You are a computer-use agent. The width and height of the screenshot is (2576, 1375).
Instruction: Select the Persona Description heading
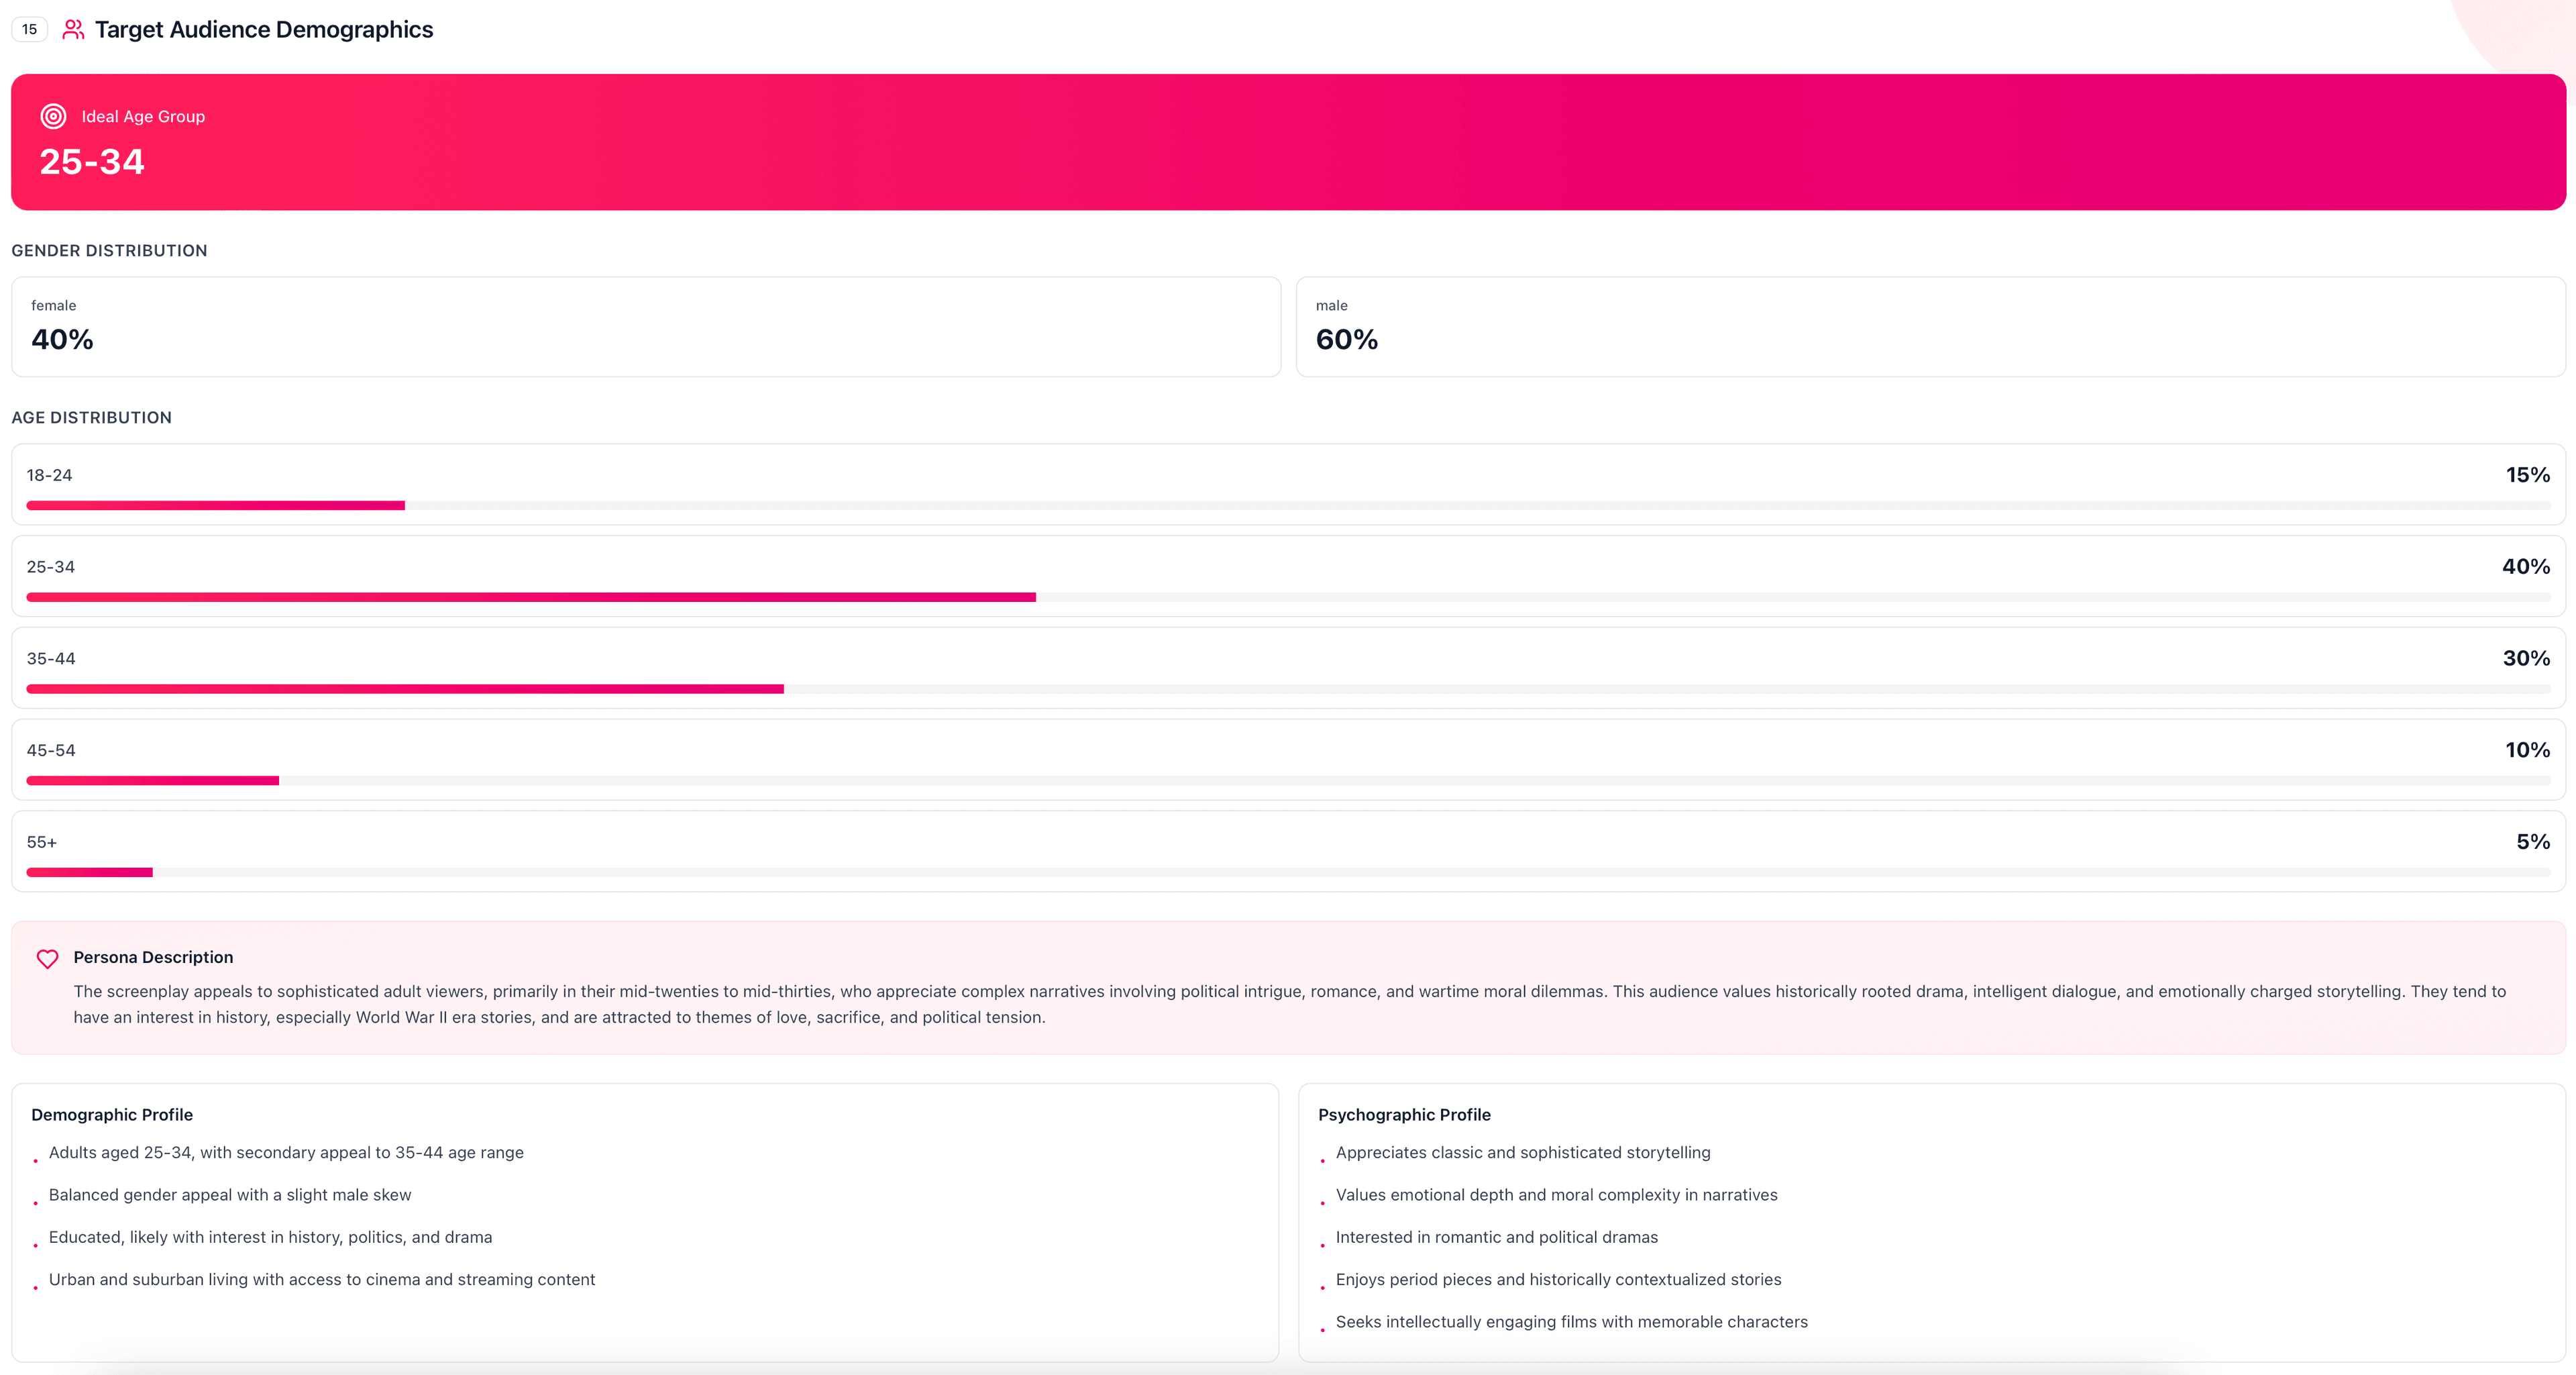(x=153, y=958)
